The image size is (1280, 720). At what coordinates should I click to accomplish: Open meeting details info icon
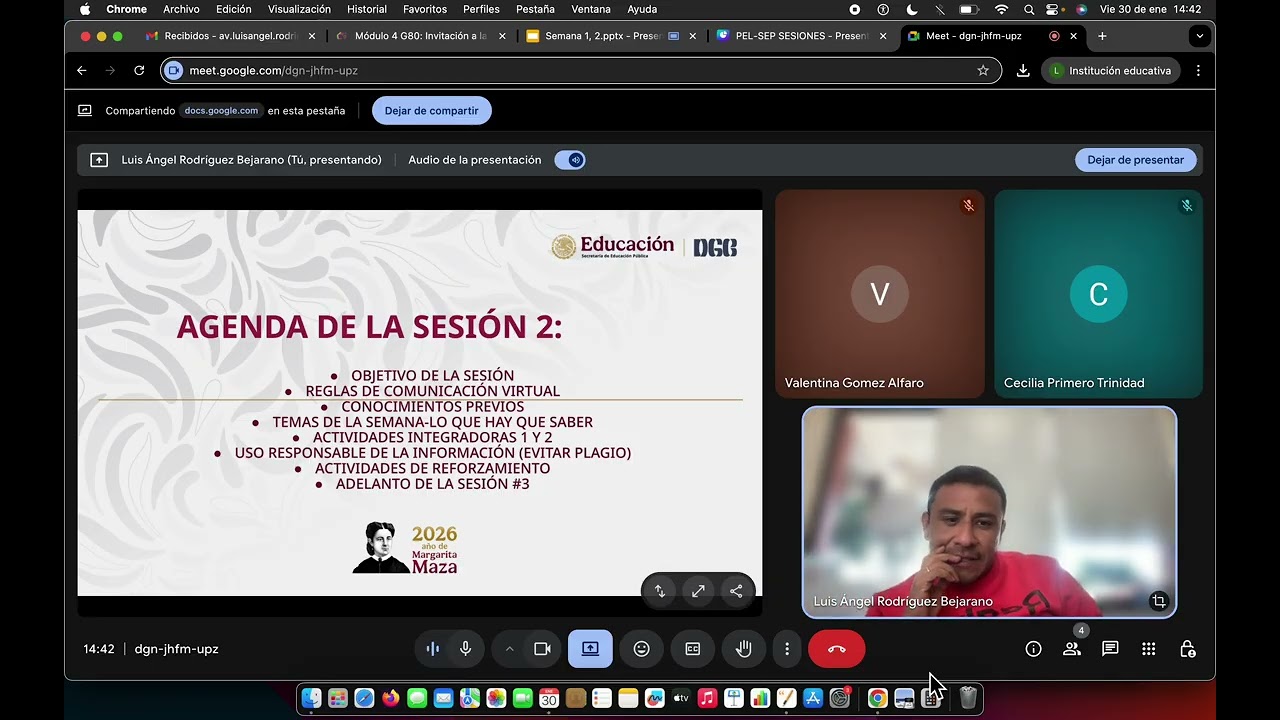[x=1033, y=649]
